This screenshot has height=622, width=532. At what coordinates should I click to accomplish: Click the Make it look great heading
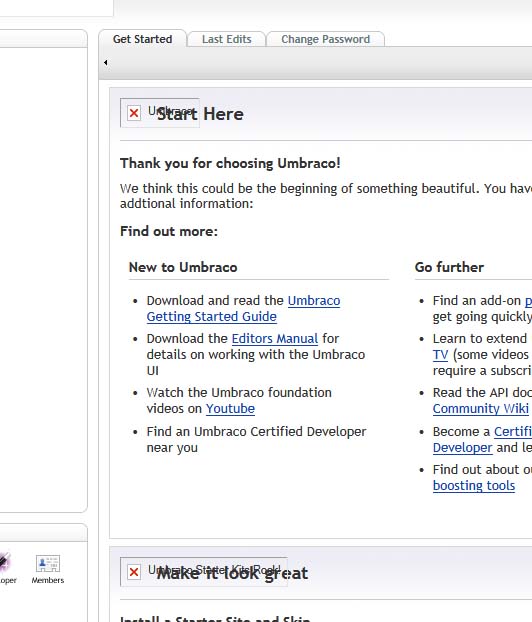[x=232, y=573]
